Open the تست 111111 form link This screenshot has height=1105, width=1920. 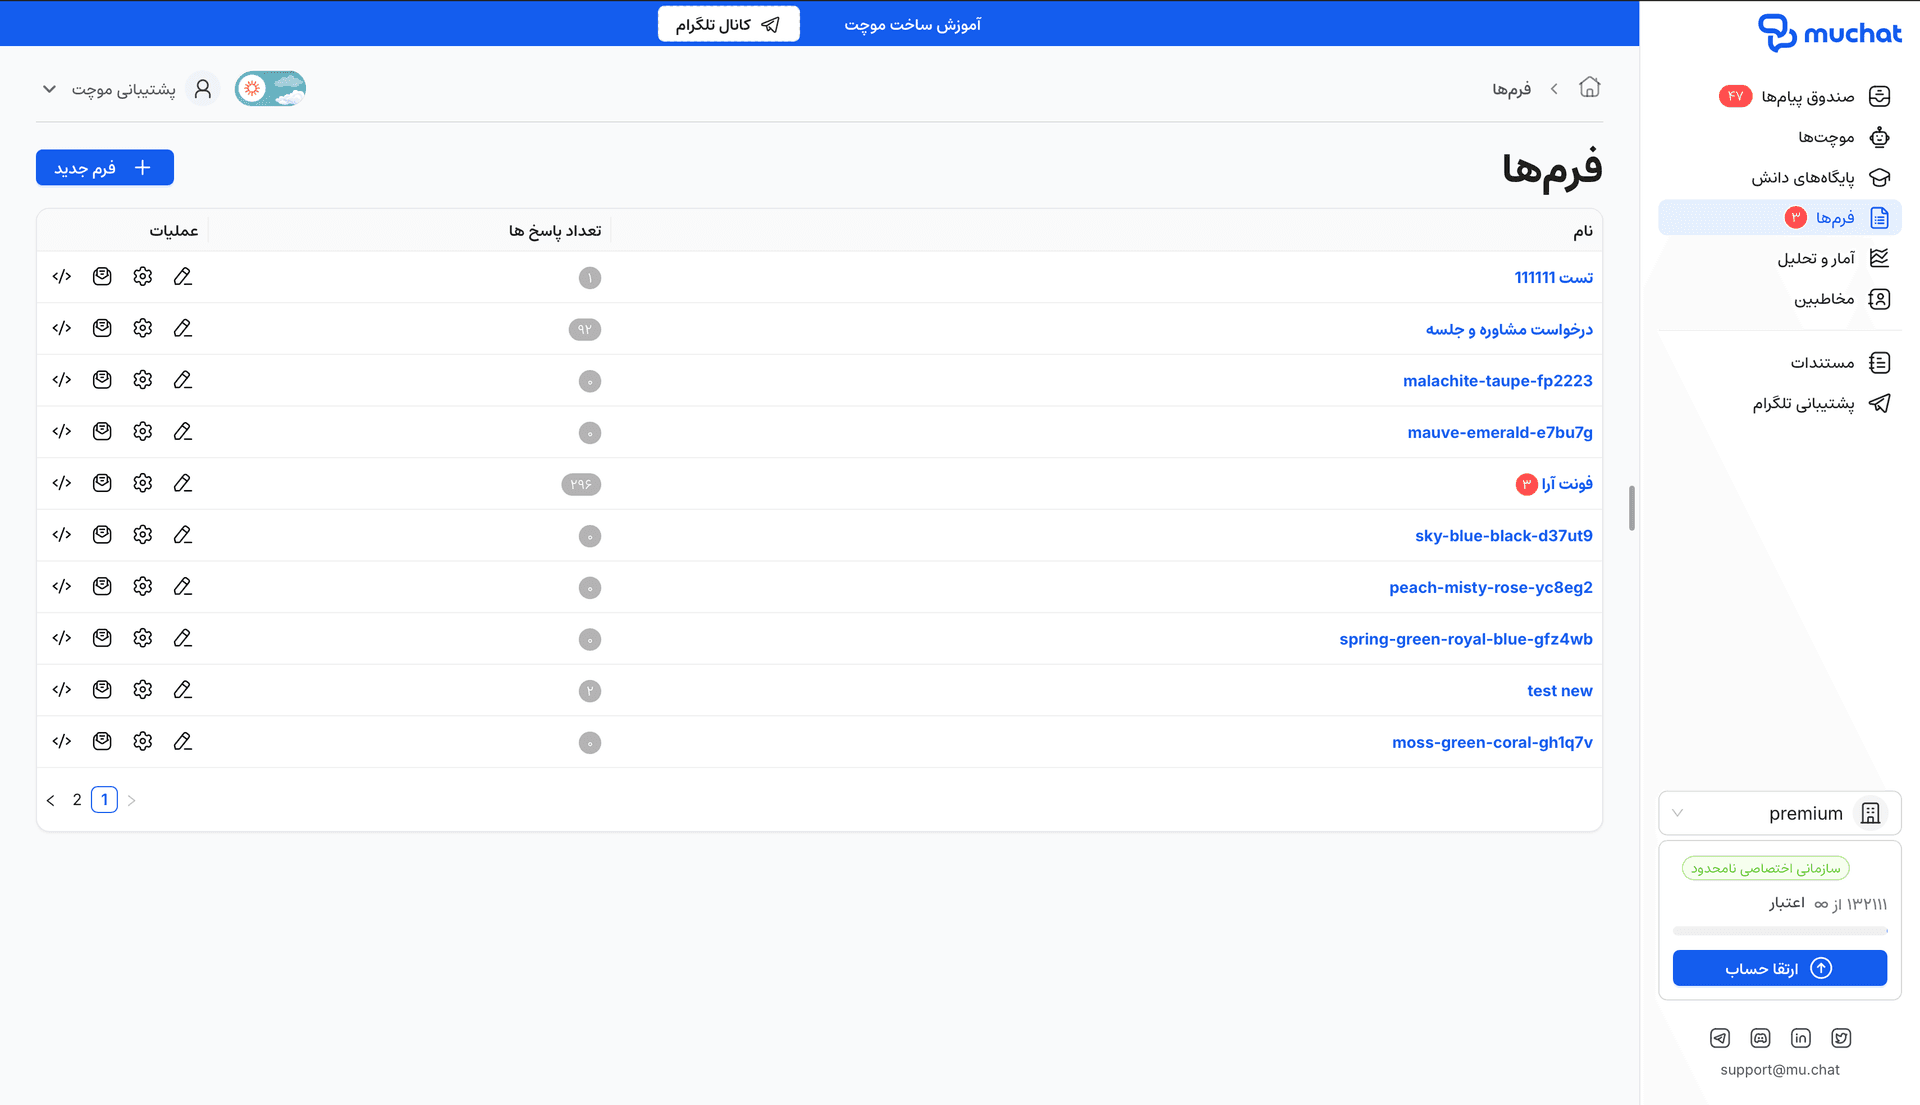(1553, 277)
